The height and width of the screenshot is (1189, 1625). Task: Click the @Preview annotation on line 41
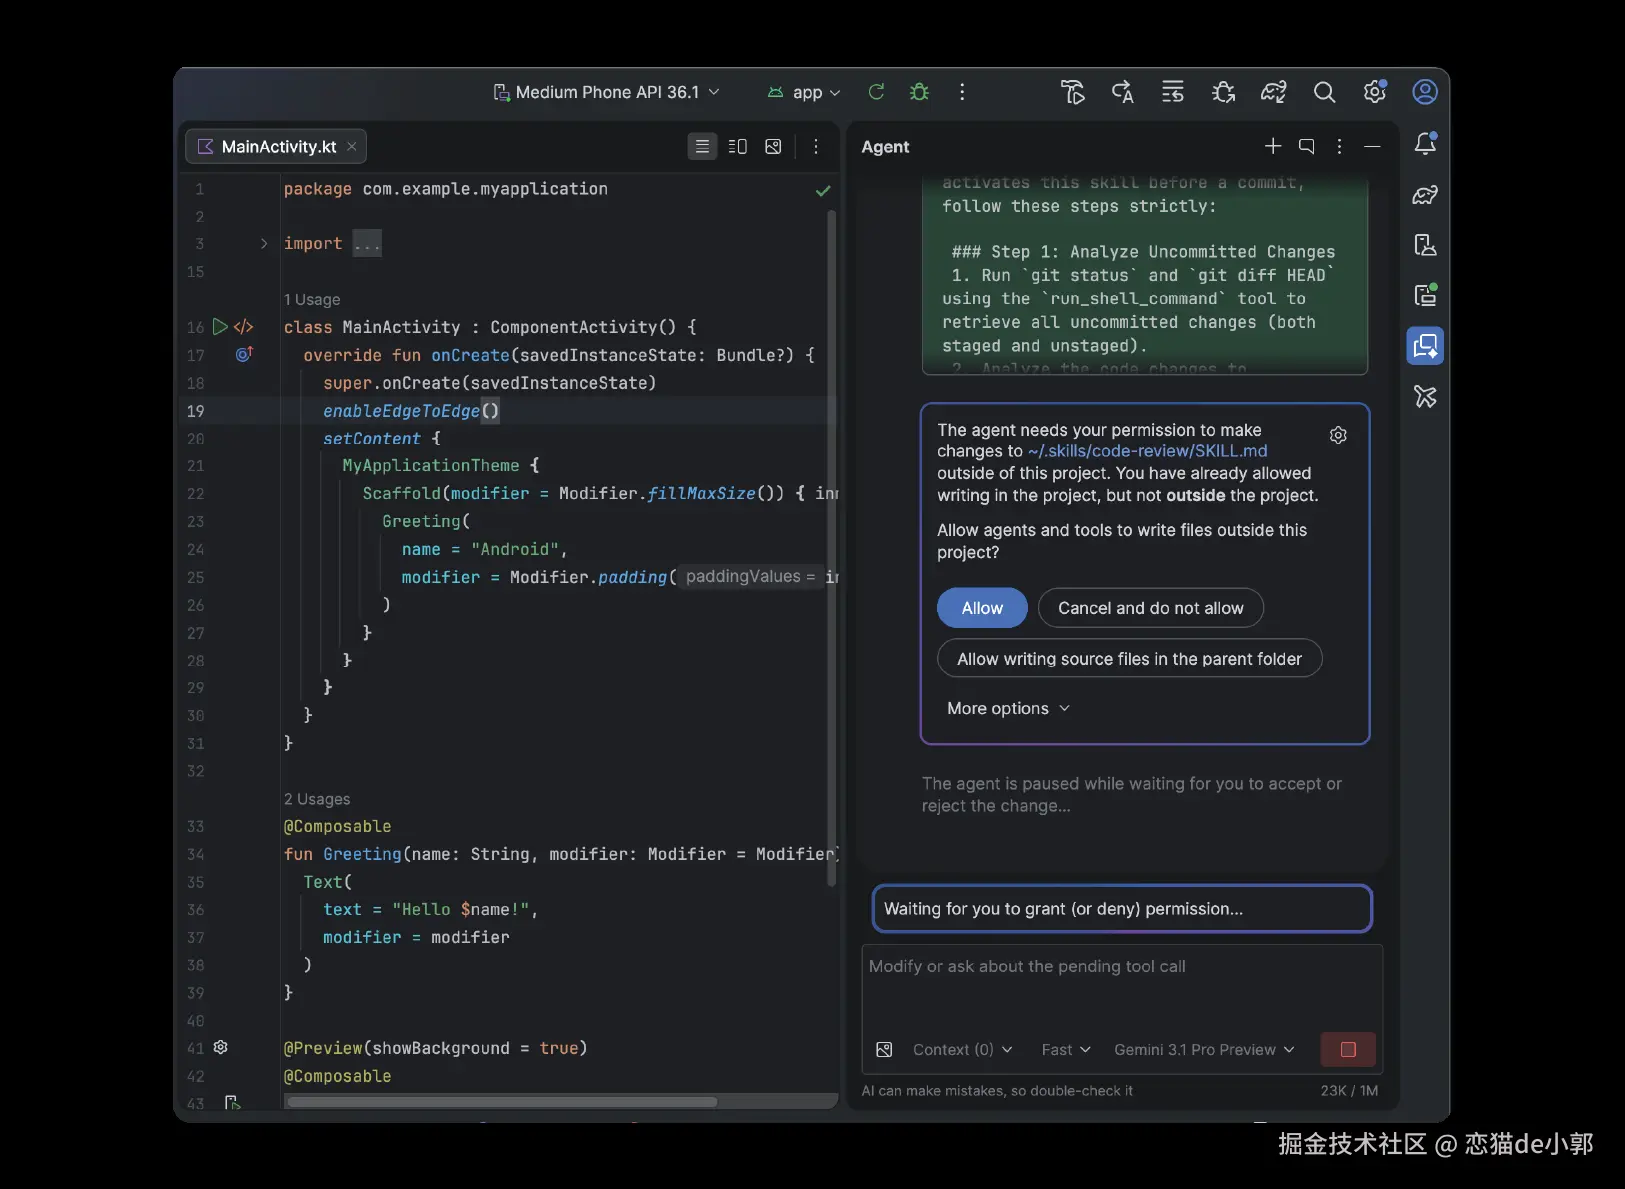(323, 1048)
